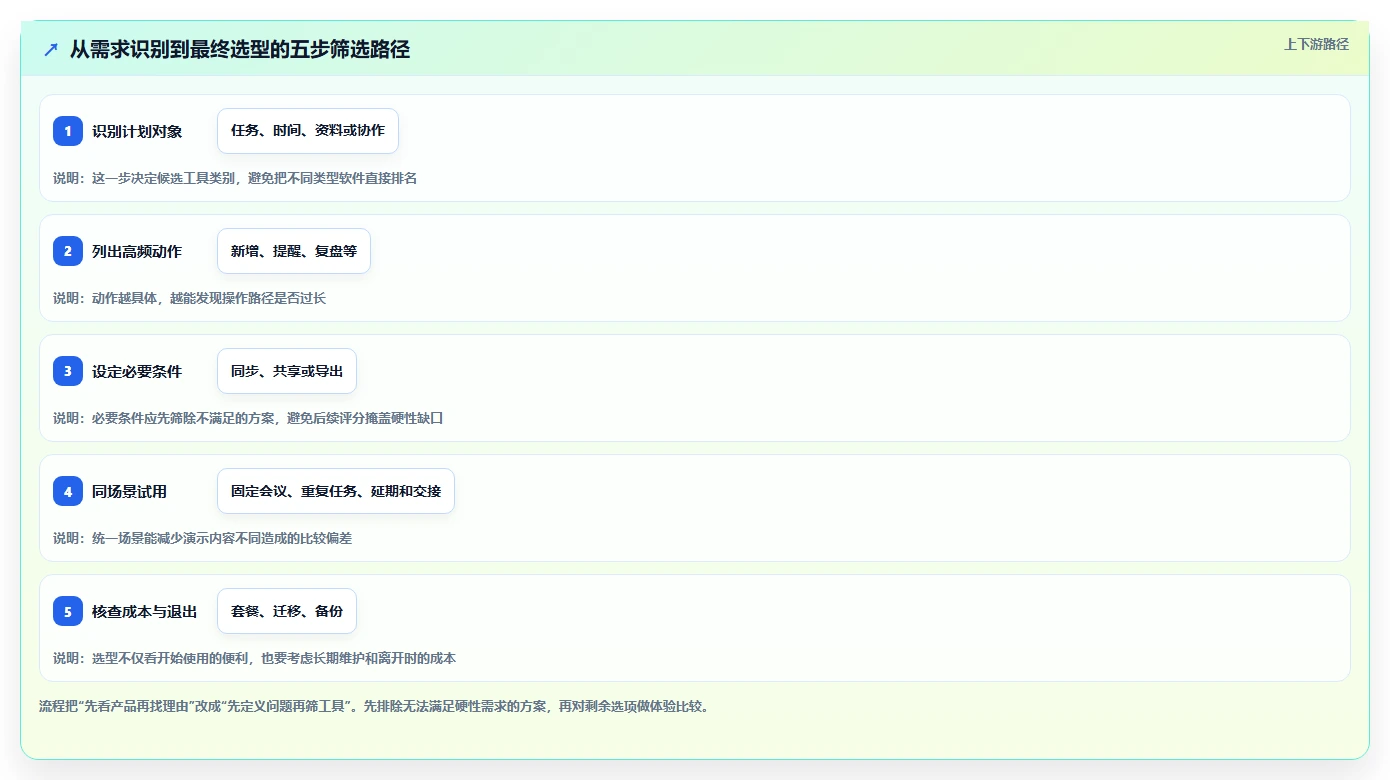Viewport: 1390px width, 780px height.
Task: Click step number 2 badge
Action: tap(68, 251)
